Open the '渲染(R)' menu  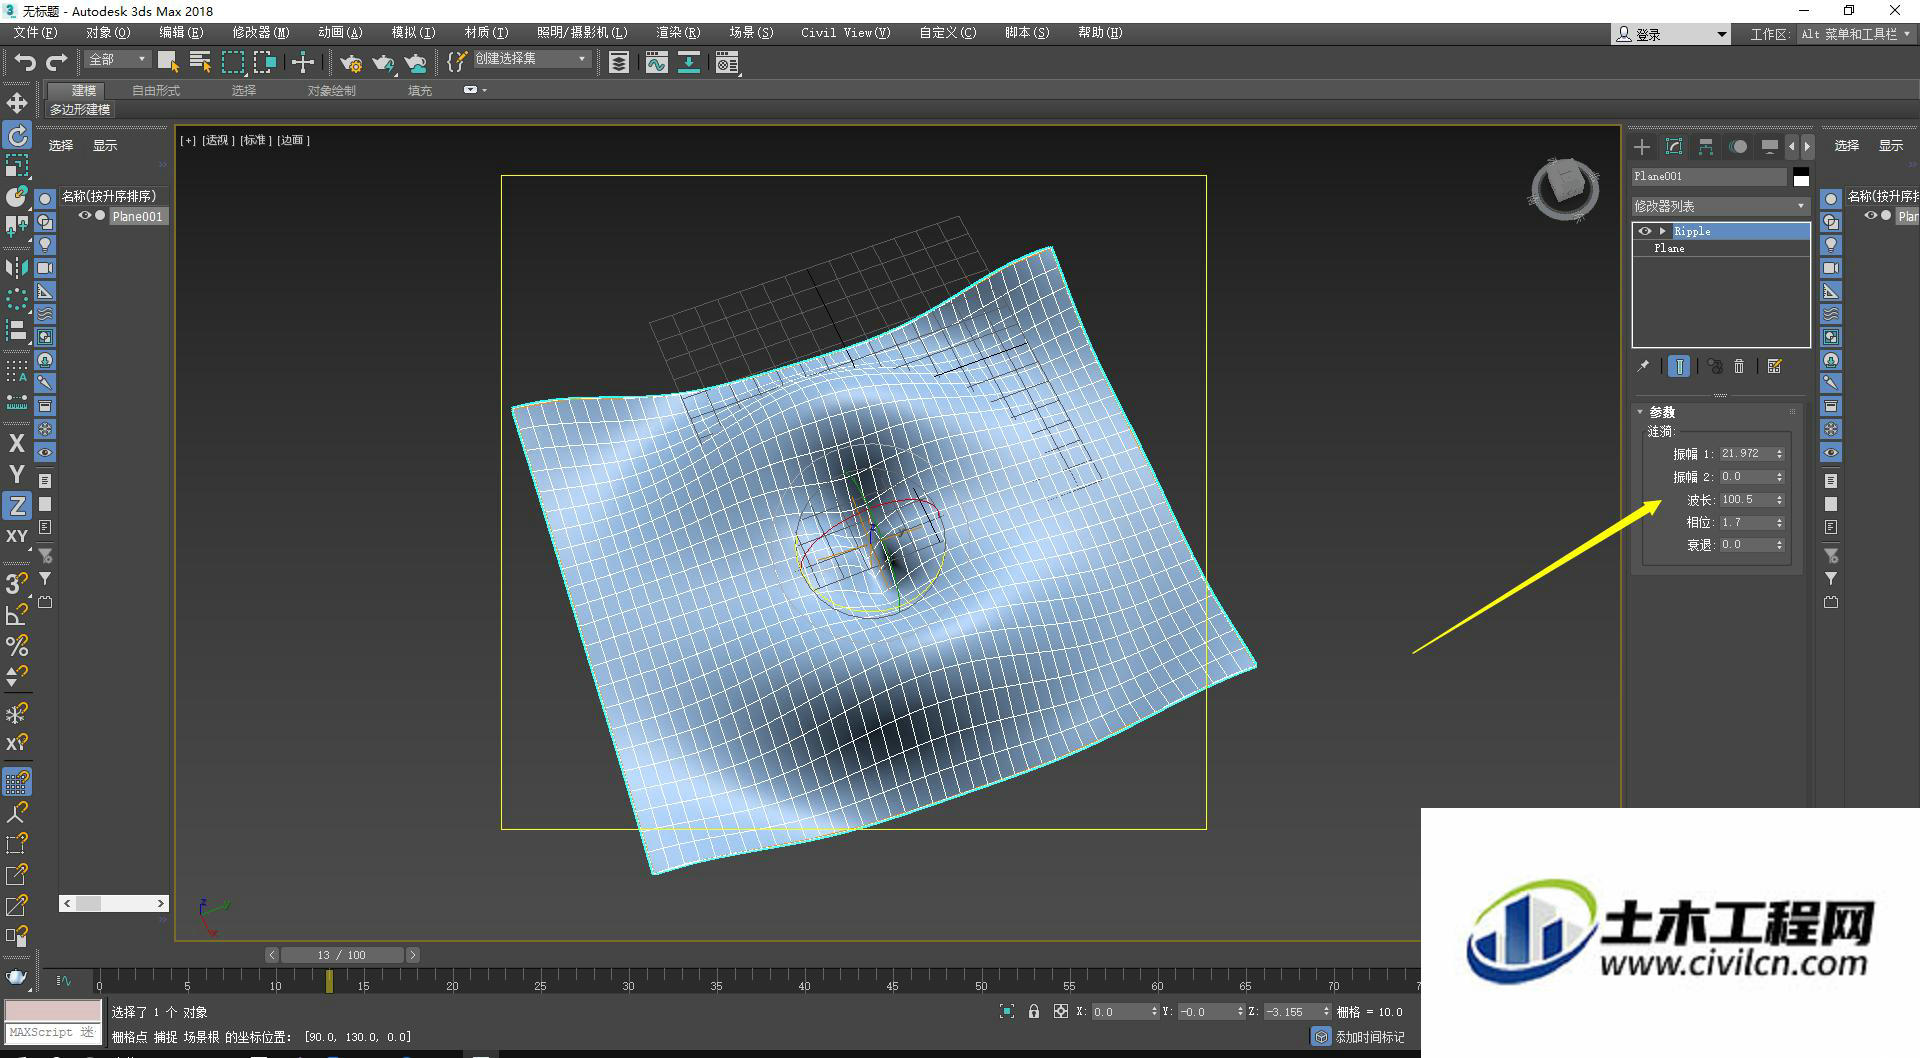tap(678, 33)
